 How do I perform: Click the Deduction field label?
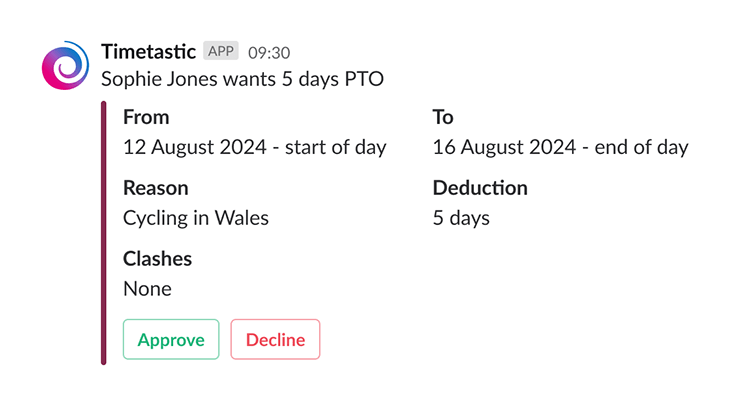pyautogui.click(x=480, y=187)
